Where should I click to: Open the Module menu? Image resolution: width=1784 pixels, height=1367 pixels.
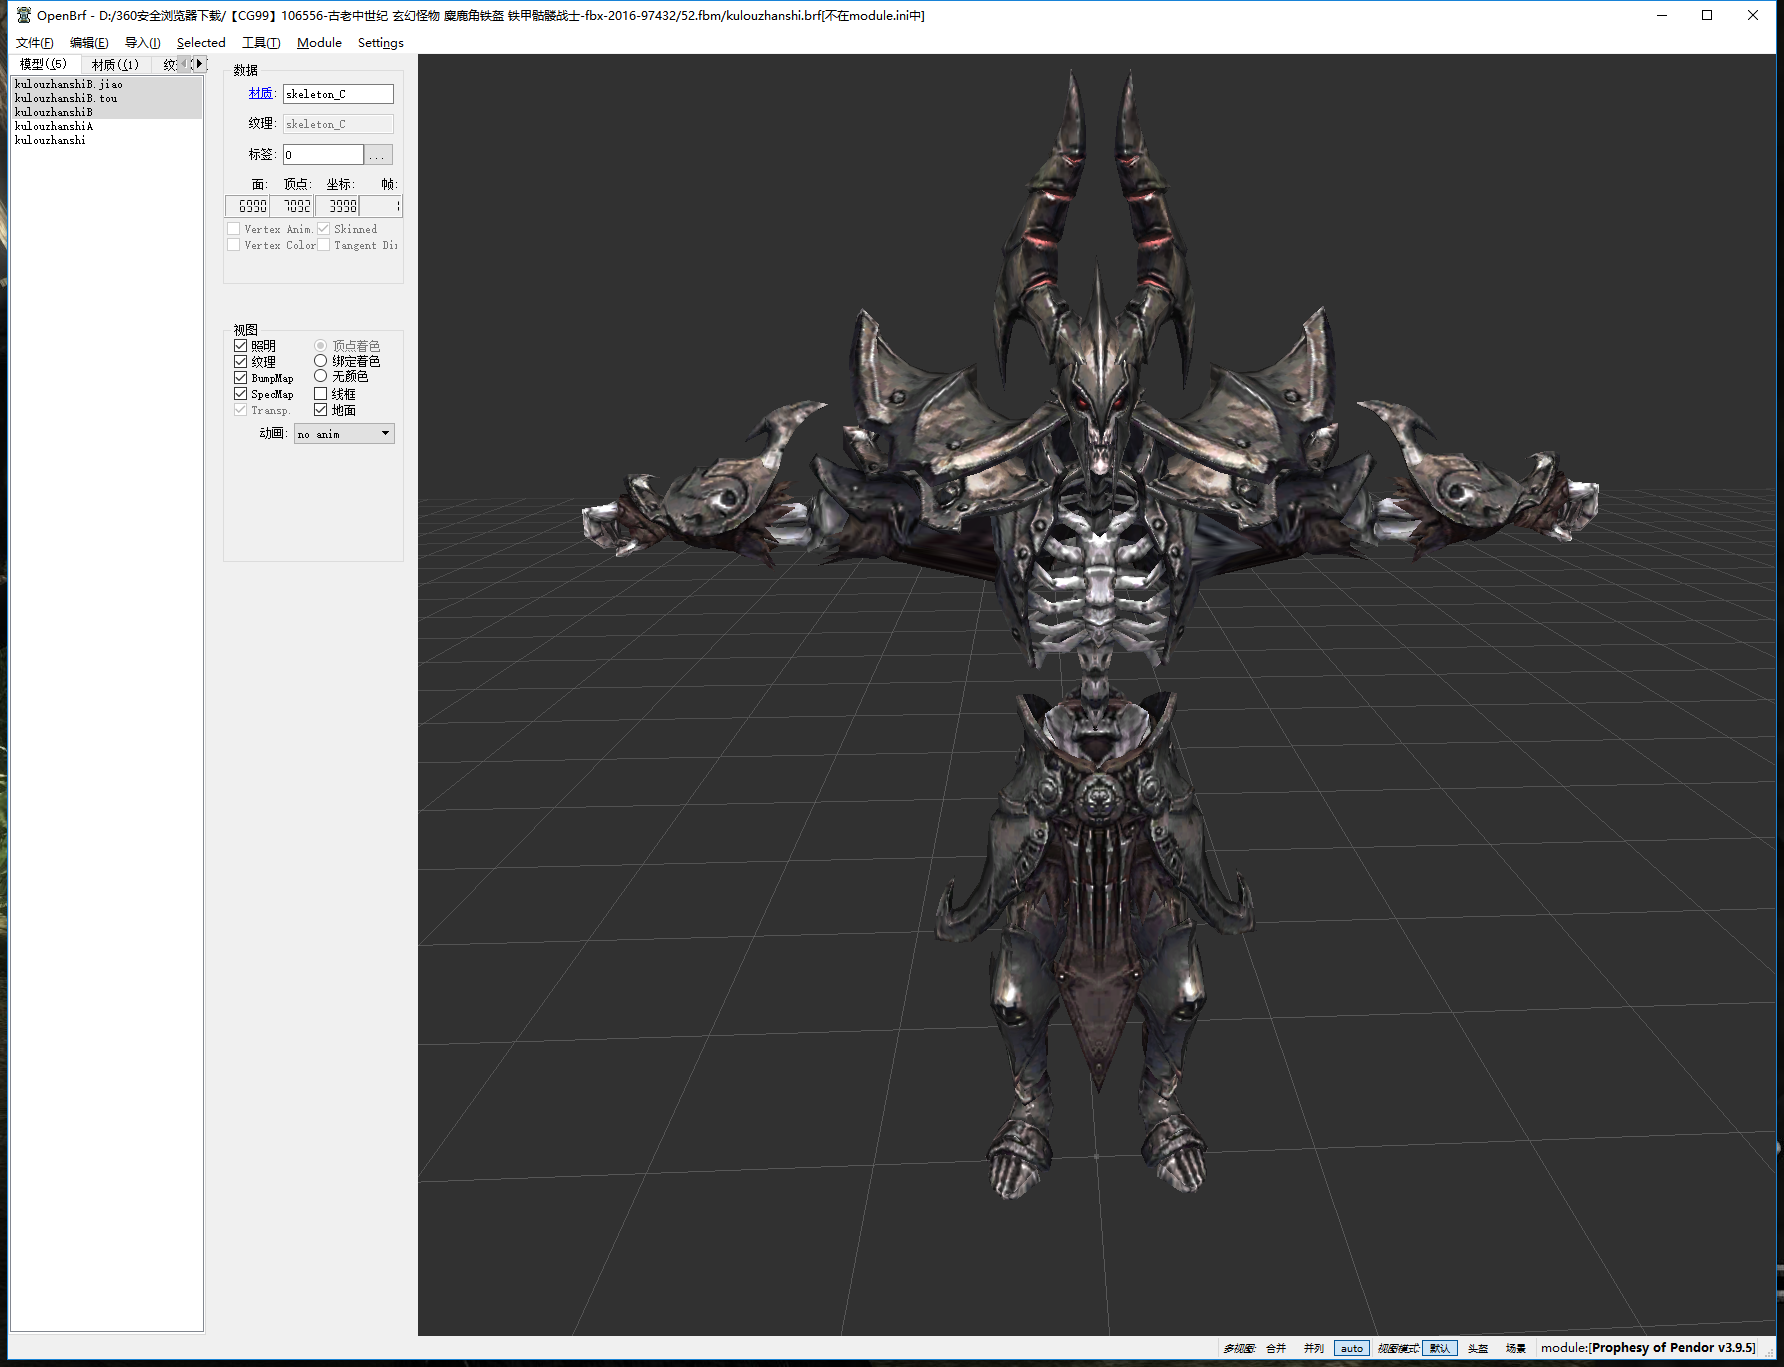click(319, 43)
